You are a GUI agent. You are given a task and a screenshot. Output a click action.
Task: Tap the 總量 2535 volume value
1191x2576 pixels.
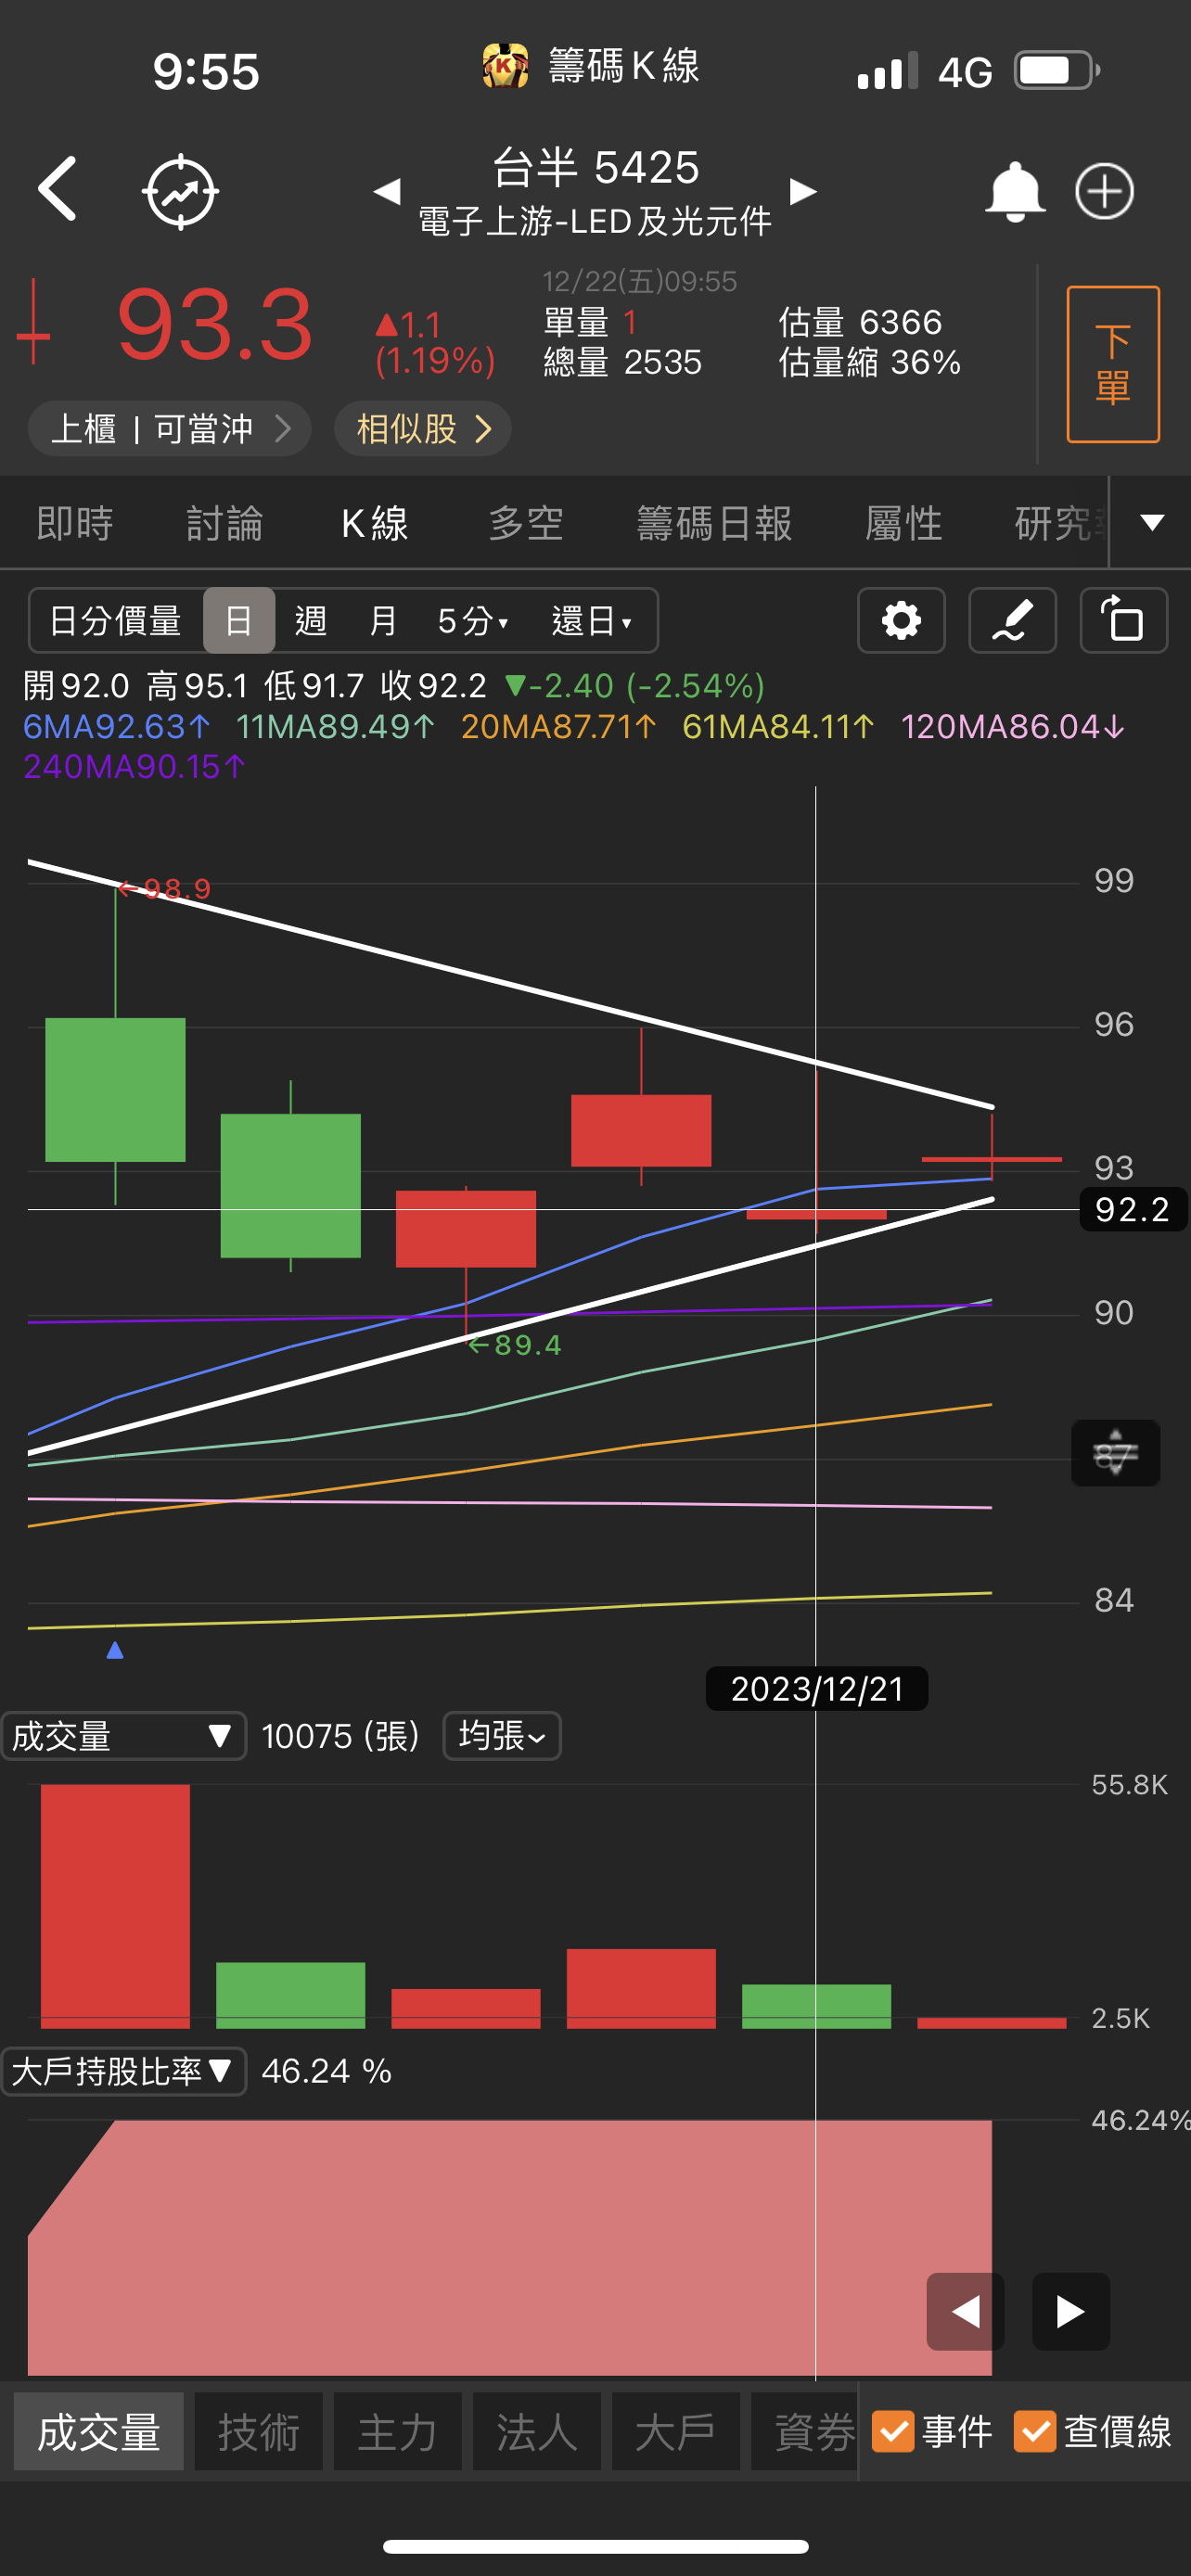click(x=622, y=362)
